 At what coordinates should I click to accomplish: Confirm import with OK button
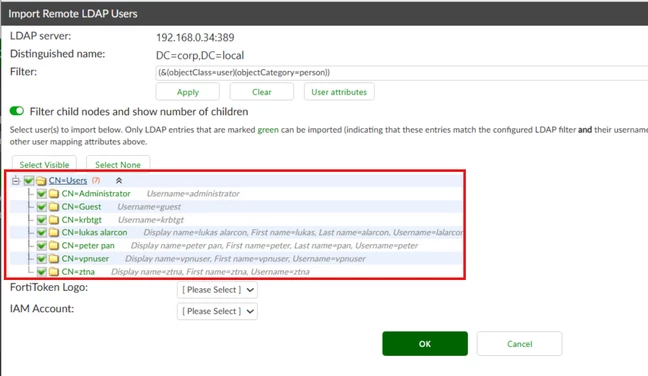[425, 343]
